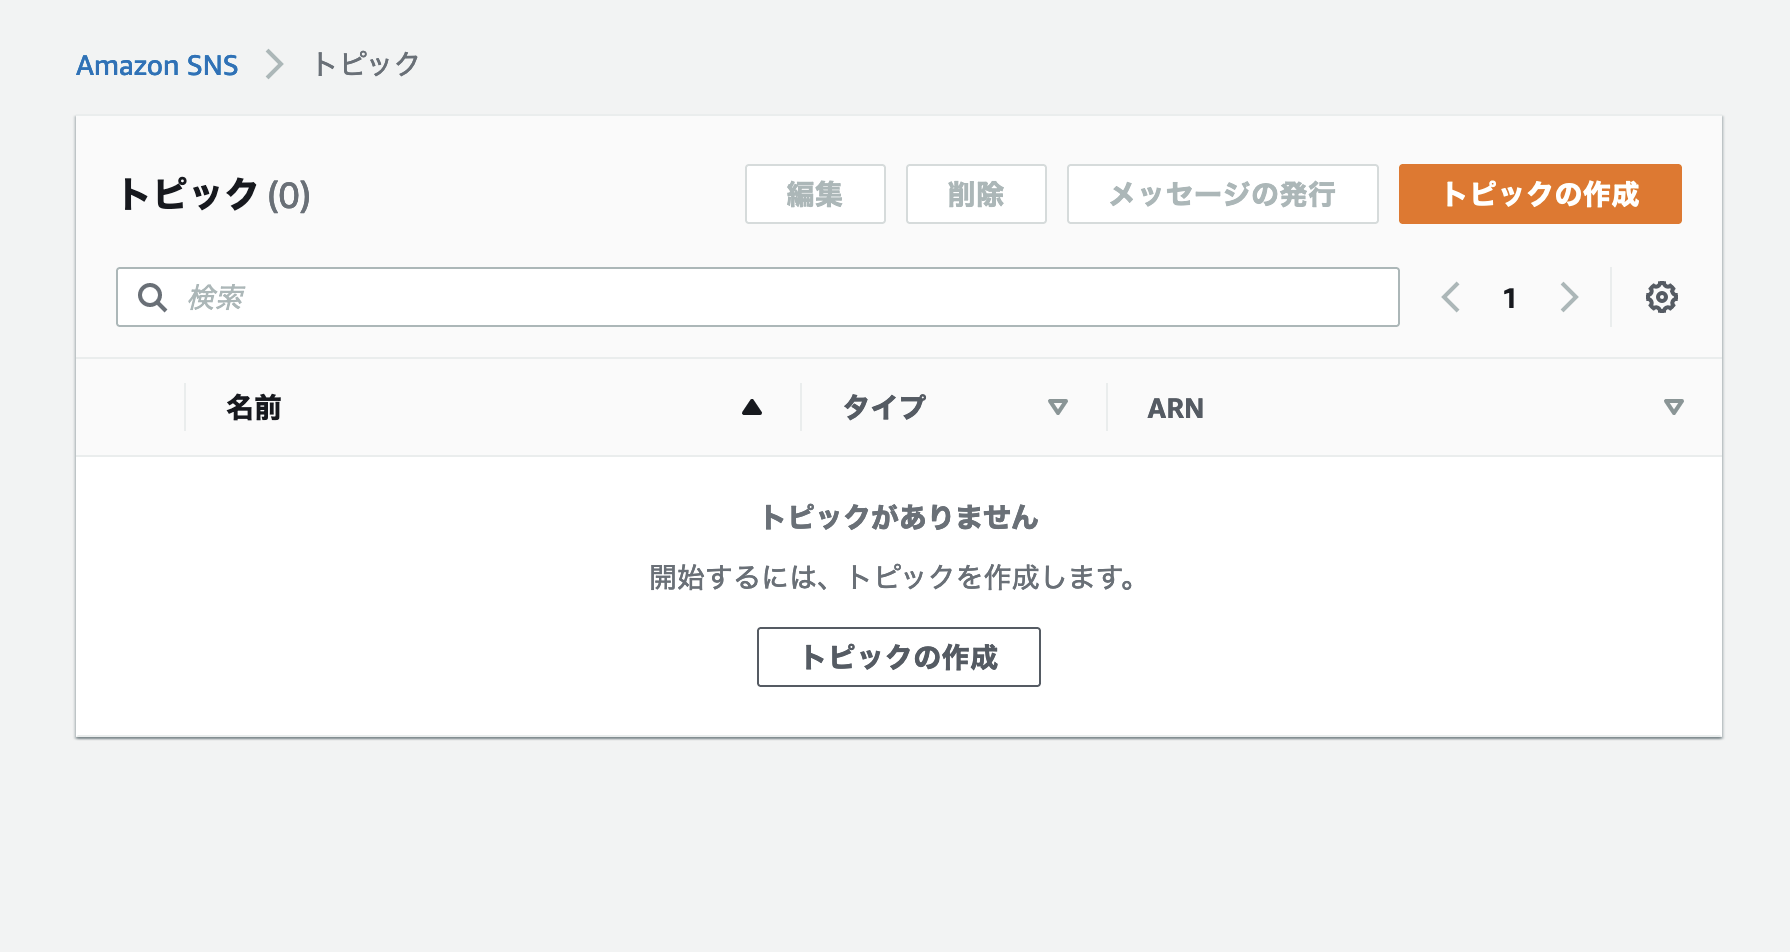
Task: Click the disabled メッセージの発行 button
Action: pos(1221,194)
